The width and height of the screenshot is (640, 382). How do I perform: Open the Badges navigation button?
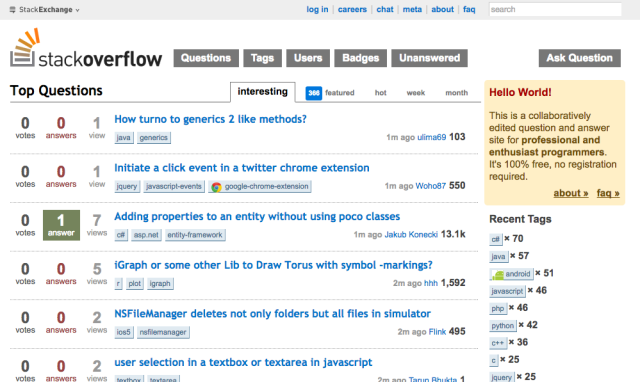click(360, 58)
